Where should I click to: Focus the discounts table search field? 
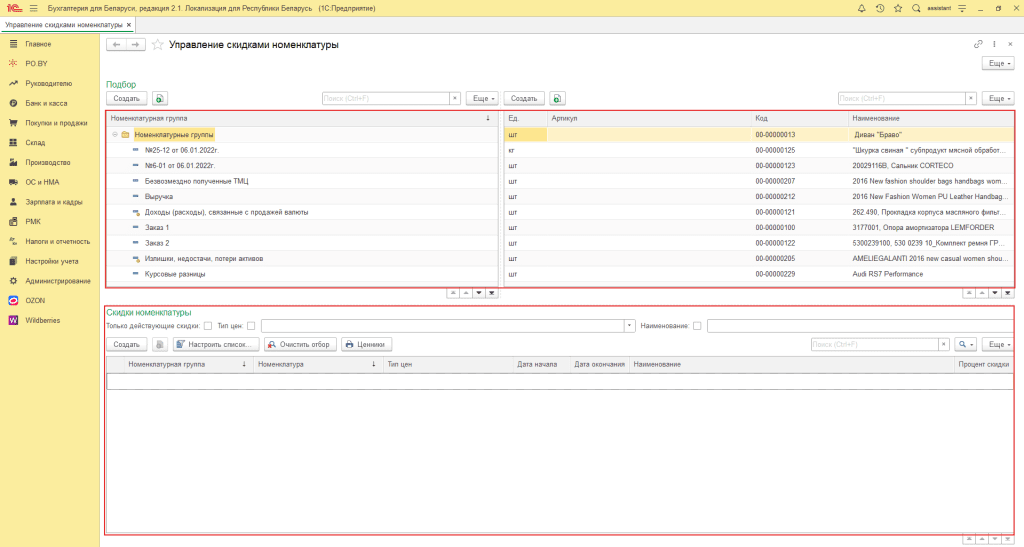(x=875, y=345)
